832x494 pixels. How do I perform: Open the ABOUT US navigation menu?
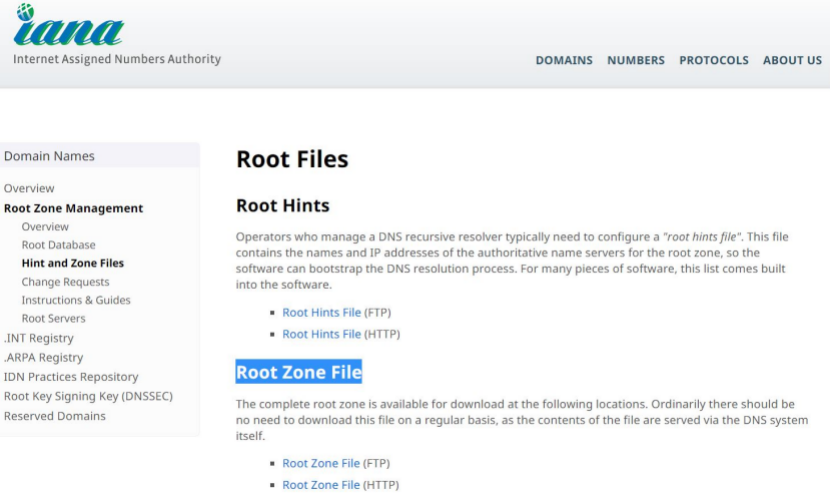792,60
